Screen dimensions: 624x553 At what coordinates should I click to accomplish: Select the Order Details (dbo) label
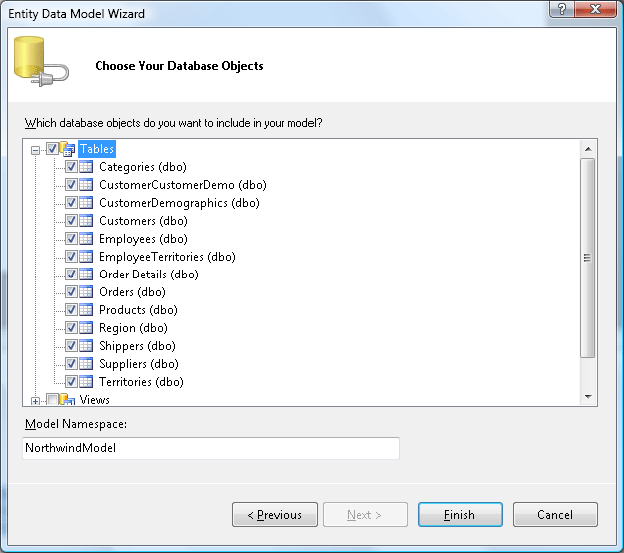[149, 274]
